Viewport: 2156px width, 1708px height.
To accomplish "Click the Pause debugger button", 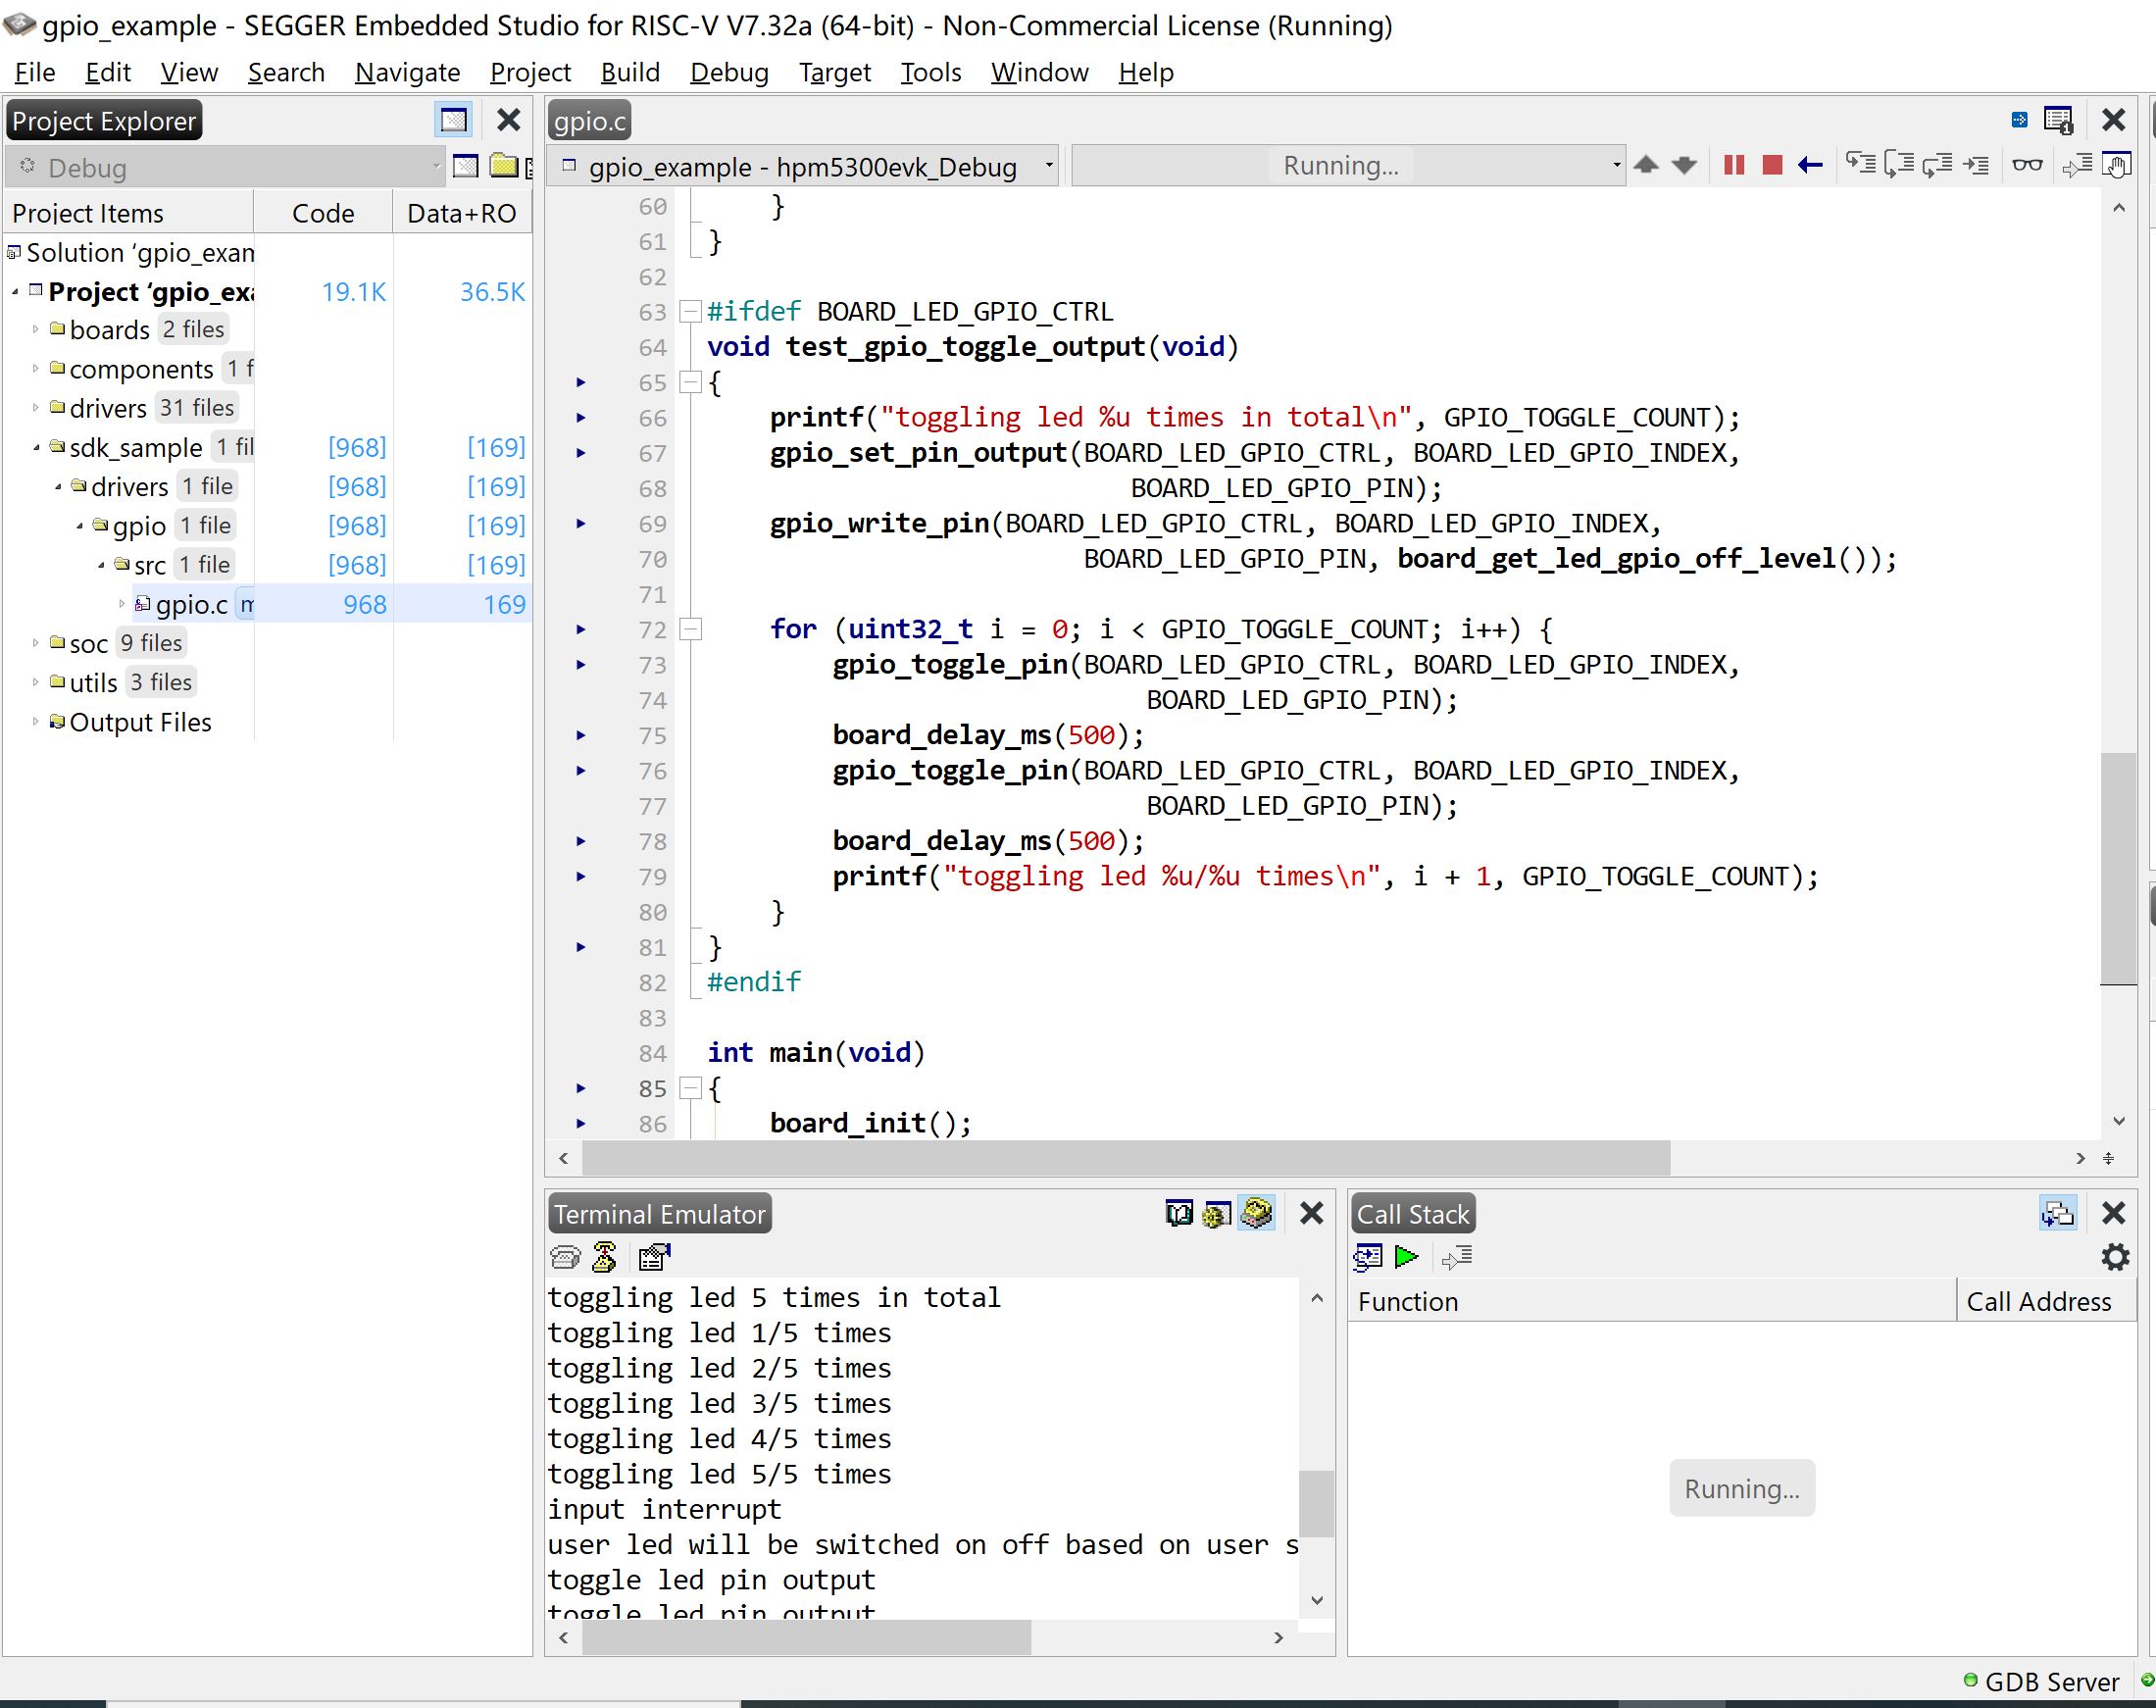I will tap(1732, 163).
